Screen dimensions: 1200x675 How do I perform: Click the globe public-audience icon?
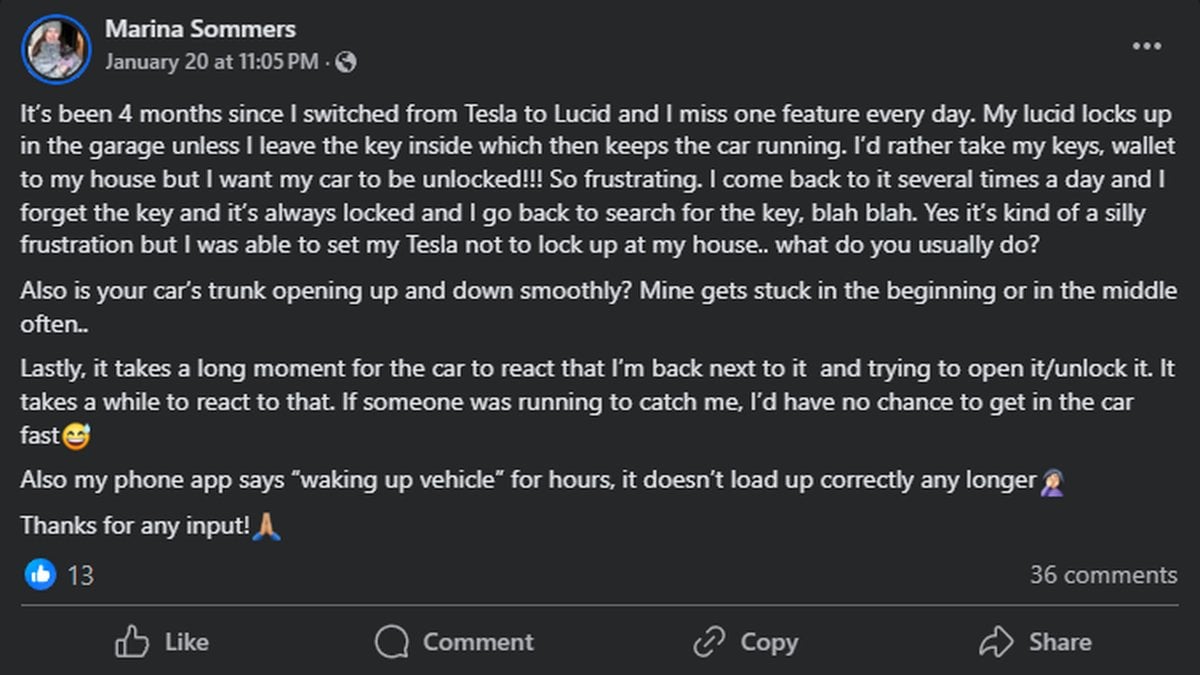(x=346, y=63)
